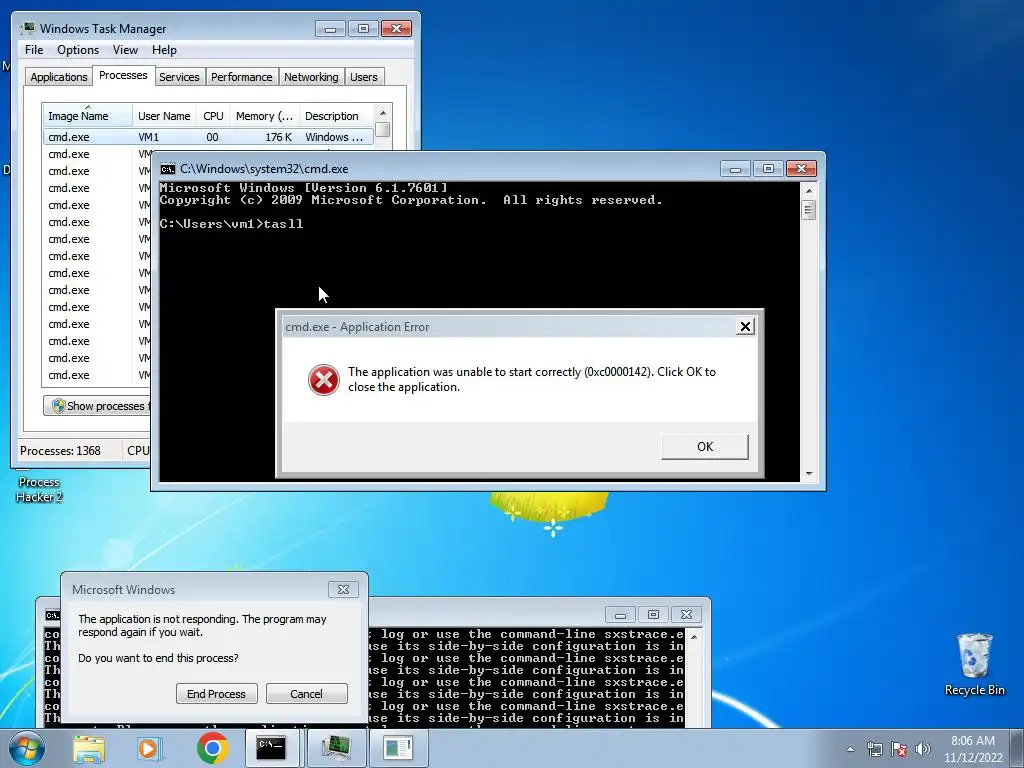
Task: Click the cmd taskbar button
Action: pos(271,748)
